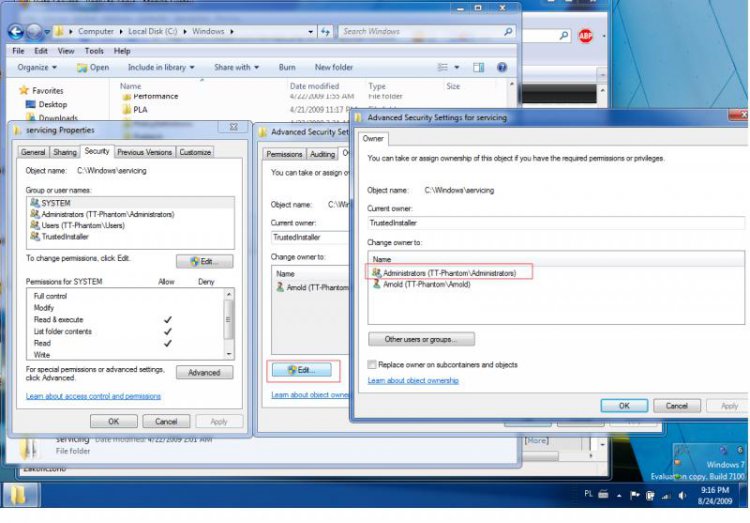Viewport: 750px width, 523px height.
Task: Click the Edit button in servicing Properties
Action: coord(205,261)
